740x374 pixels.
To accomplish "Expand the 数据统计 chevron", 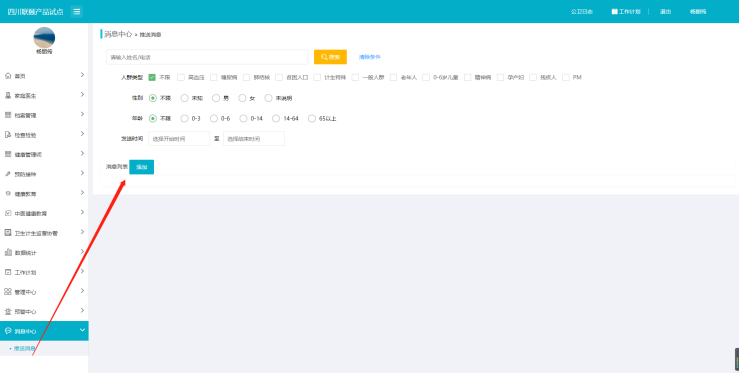I will point(82,251).
